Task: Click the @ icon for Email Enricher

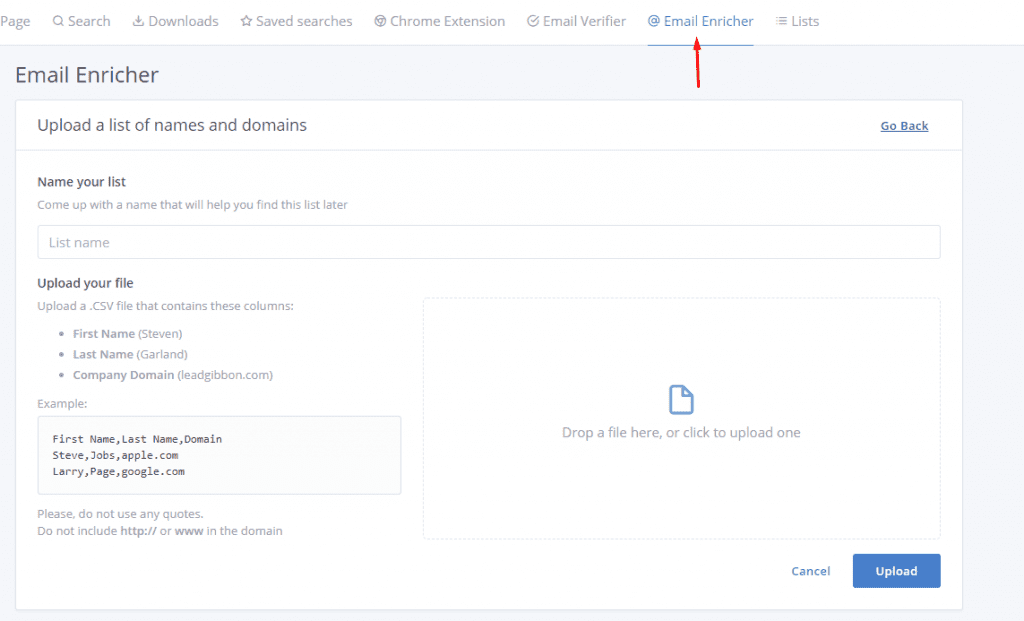Action: tap(654, 21)
